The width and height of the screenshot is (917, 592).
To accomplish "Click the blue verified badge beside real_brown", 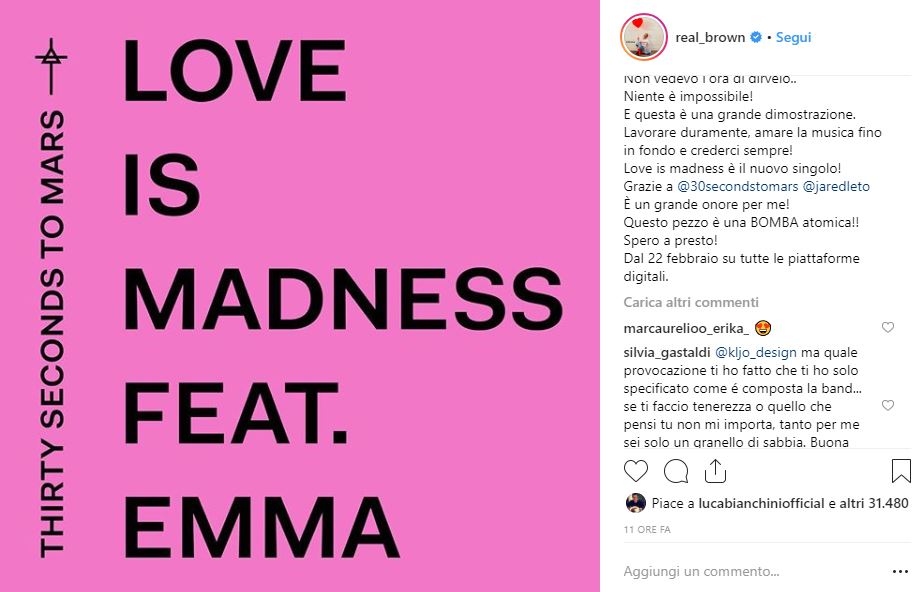I will 755,37.
